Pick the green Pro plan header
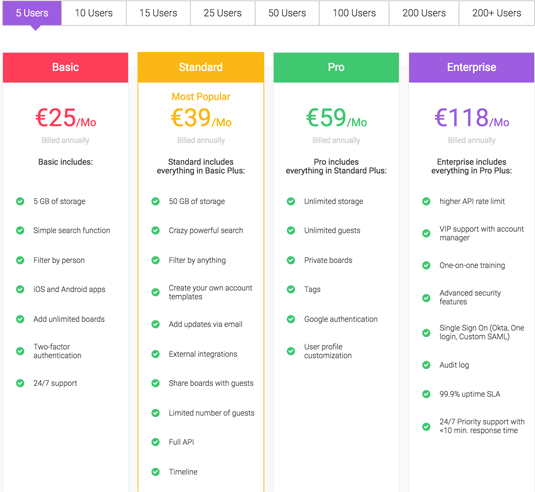Screen dimensions: 535x492 (x=336, y=67)
